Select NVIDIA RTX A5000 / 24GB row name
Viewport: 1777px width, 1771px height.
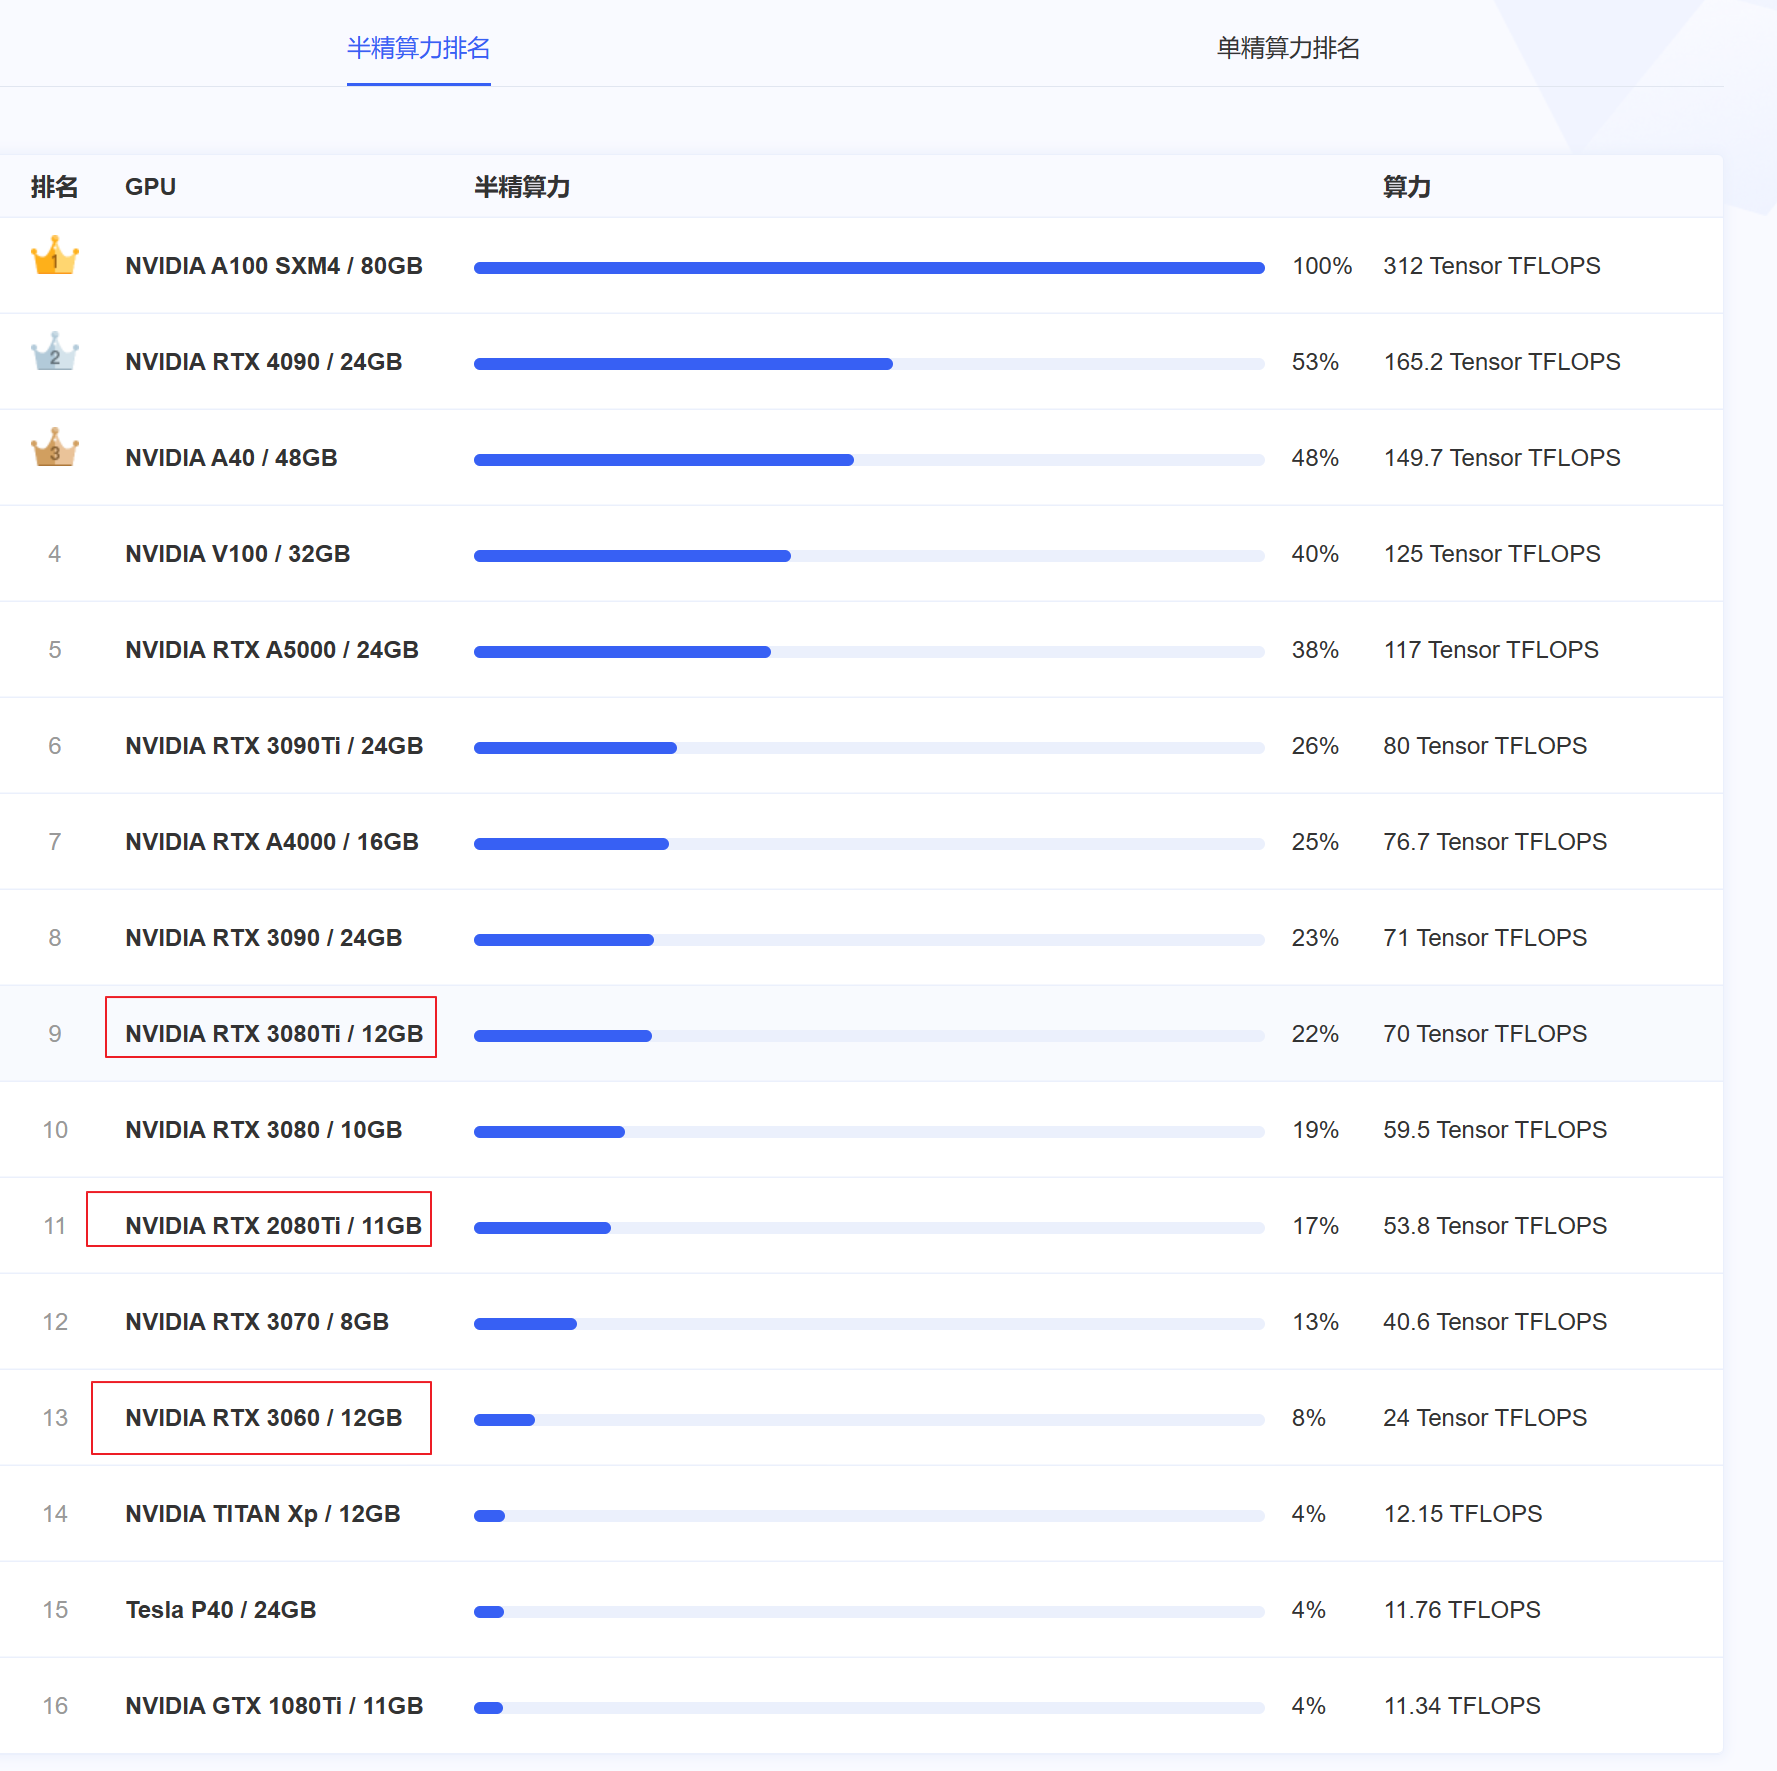click(x=272, y=650)
